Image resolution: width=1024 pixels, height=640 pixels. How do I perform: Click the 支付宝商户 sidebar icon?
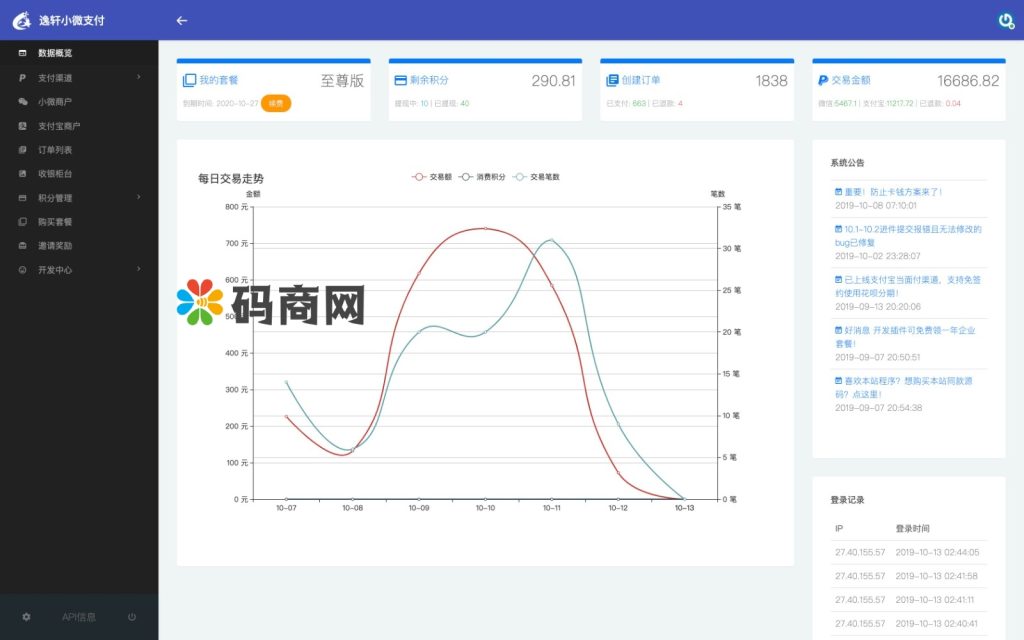point(23,126)
